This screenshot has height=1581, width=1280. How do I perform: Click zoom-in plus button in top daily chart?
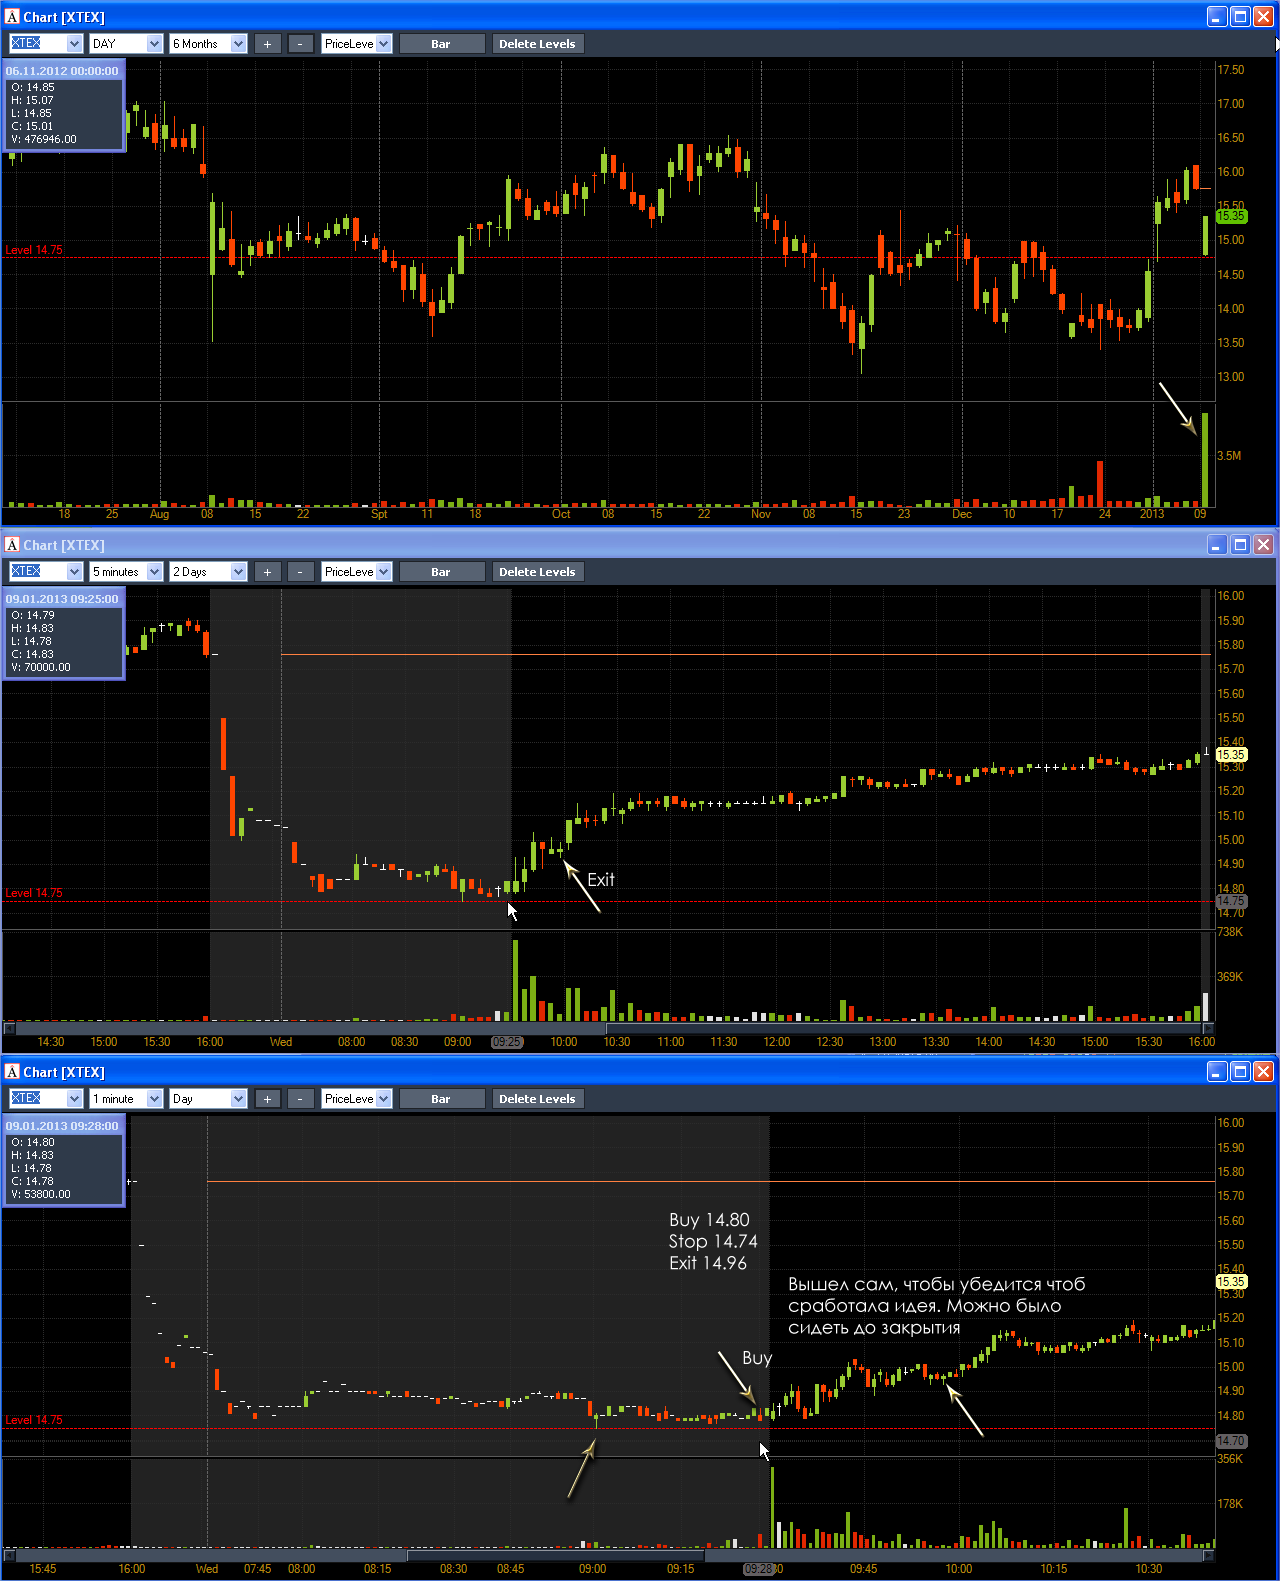coord(267,44)
